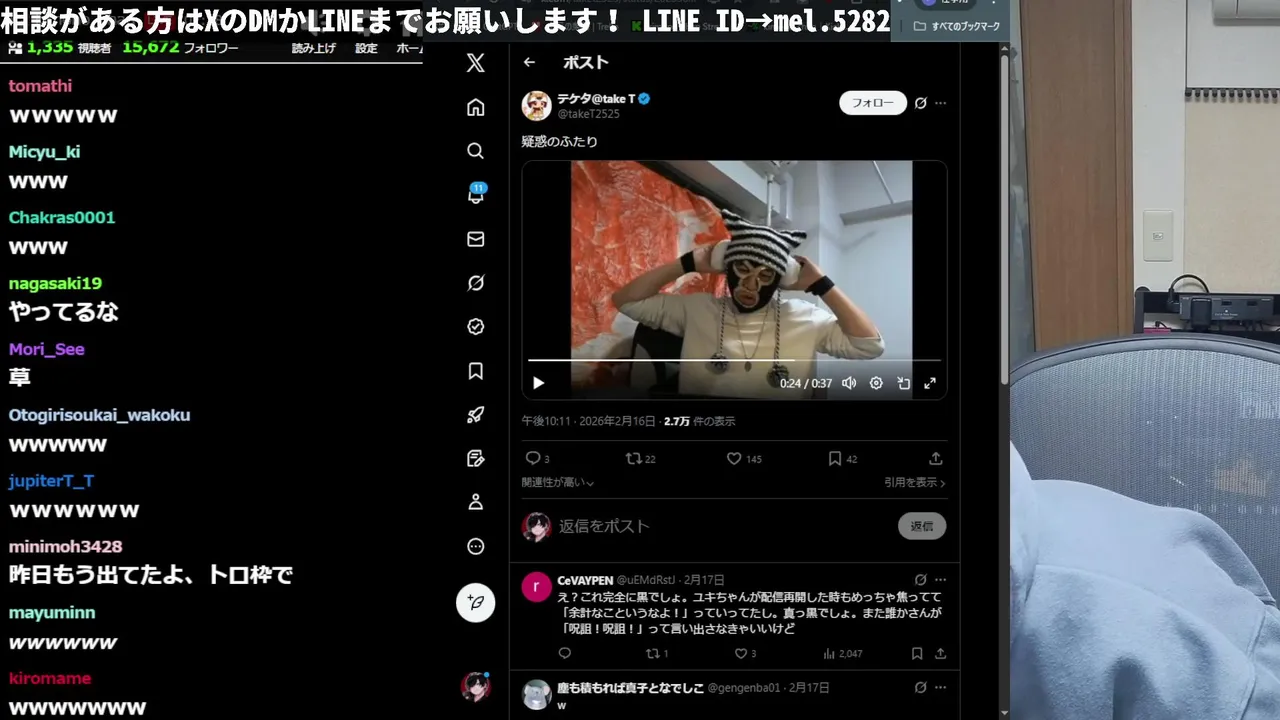This screenshot has height=720, width=1280.
Task: Click username minimoh3428 in chat
Action: pos(65,547)
